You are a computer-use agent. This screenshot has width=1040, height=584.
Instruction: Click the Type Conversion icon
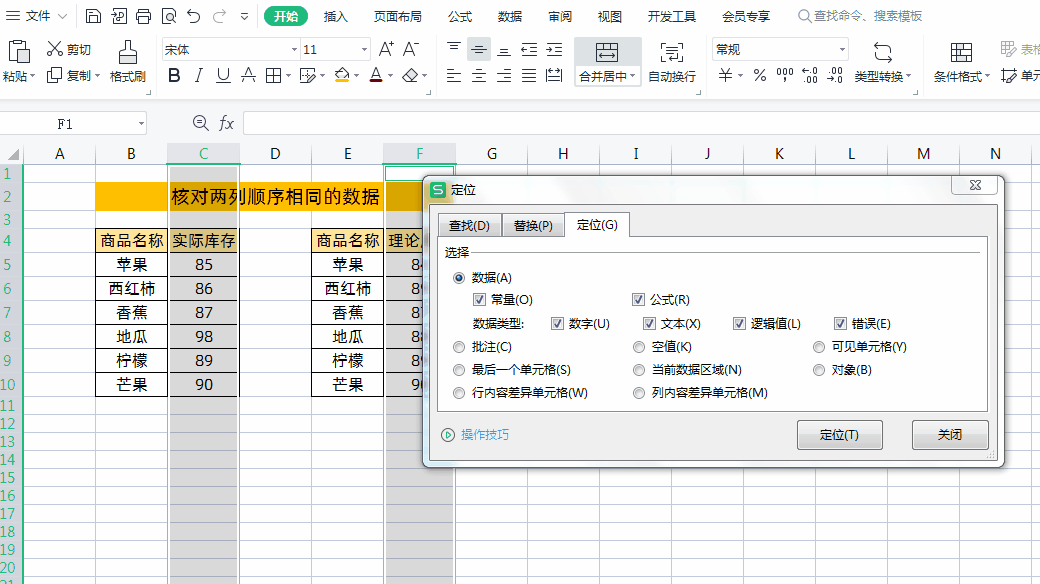click(883, 52)
